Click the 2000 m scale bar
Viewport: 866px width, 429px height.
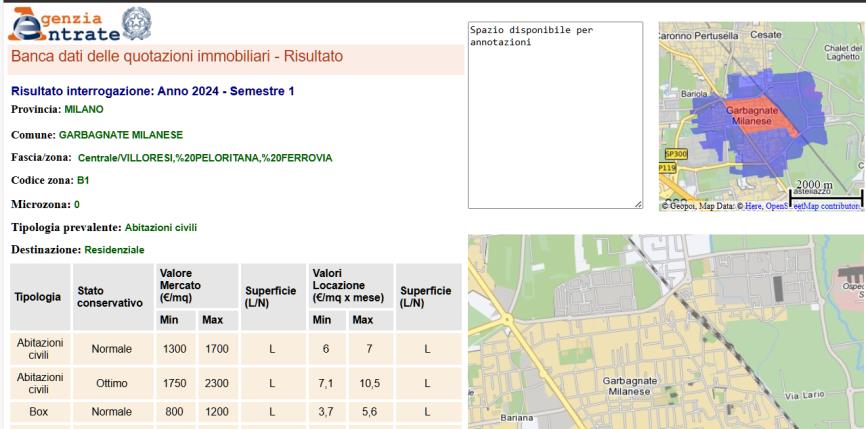822,196
